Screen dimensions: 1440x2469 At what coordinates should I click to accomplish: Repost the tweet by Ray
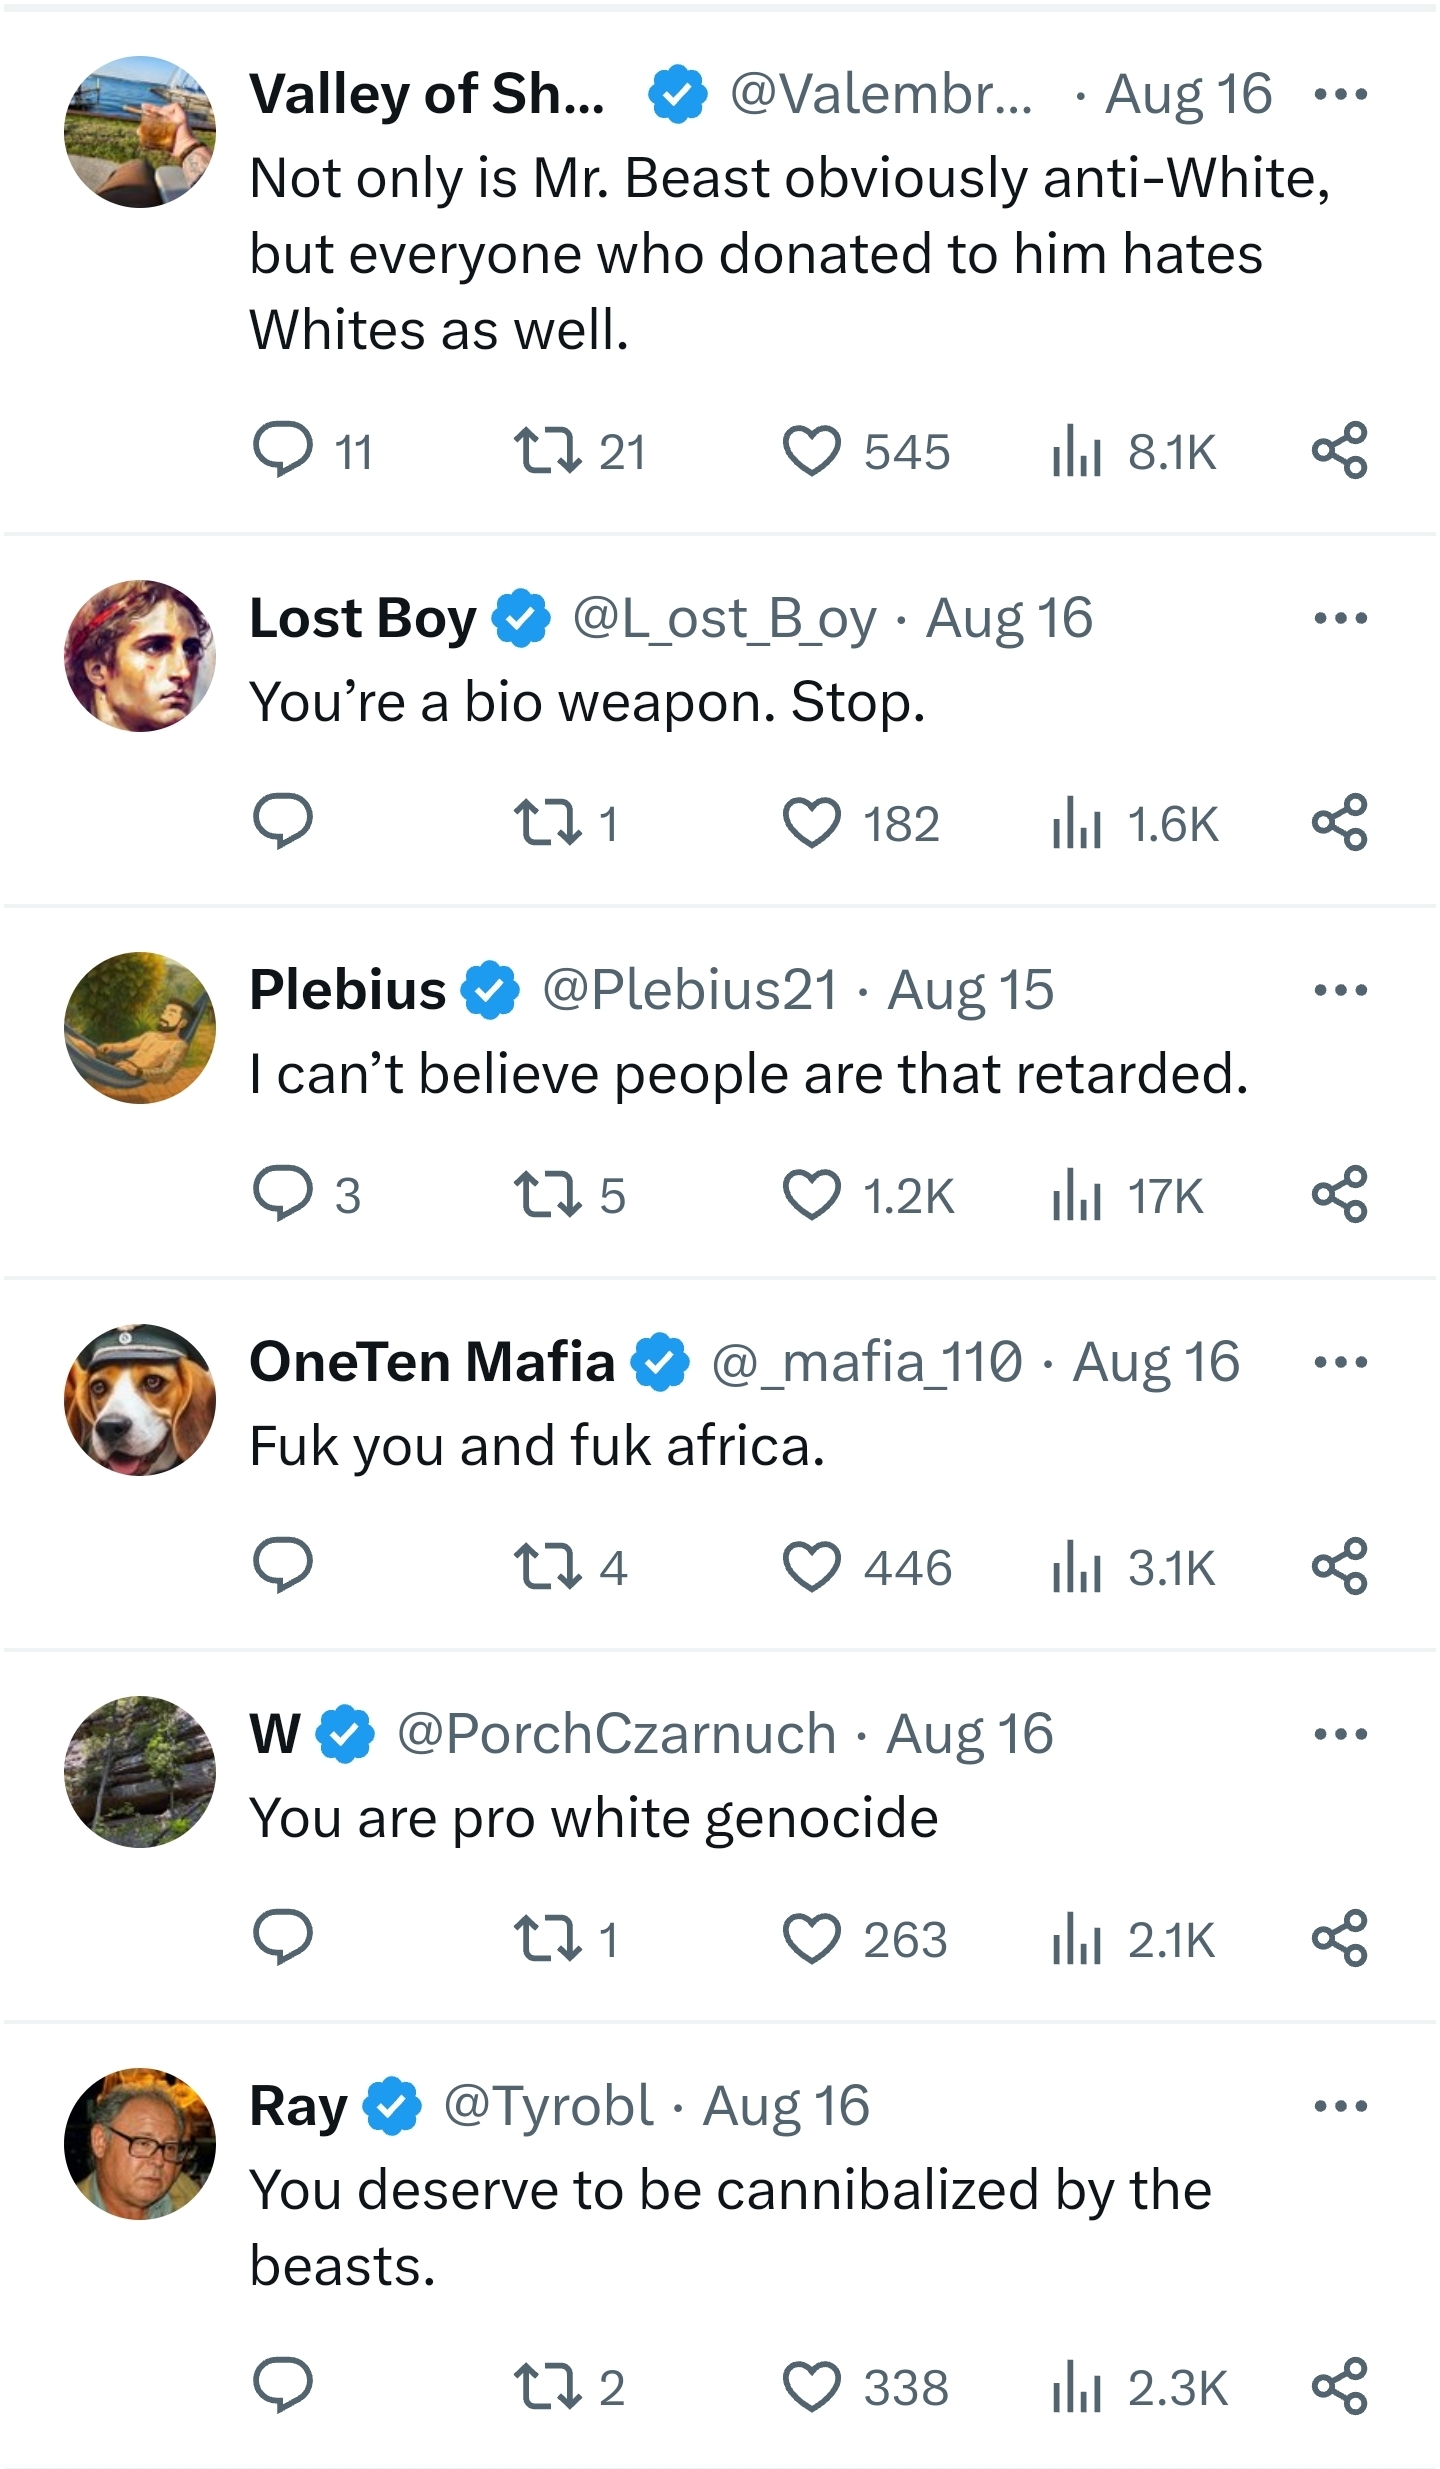(x=547, y=2386)
